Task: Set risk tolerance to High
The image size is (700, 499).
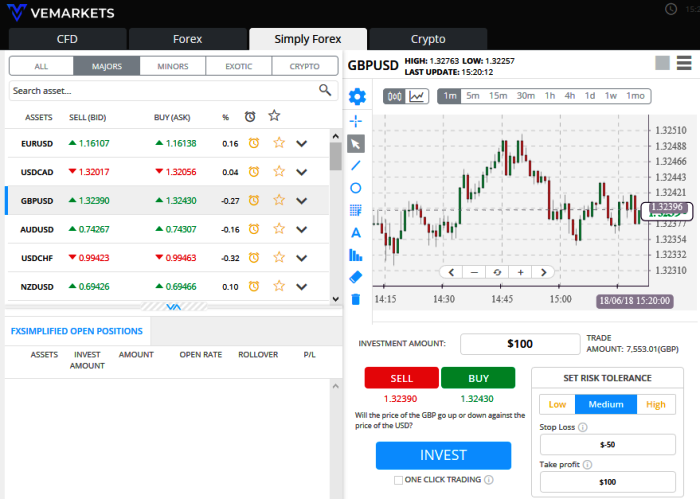Action: [656, 404]
